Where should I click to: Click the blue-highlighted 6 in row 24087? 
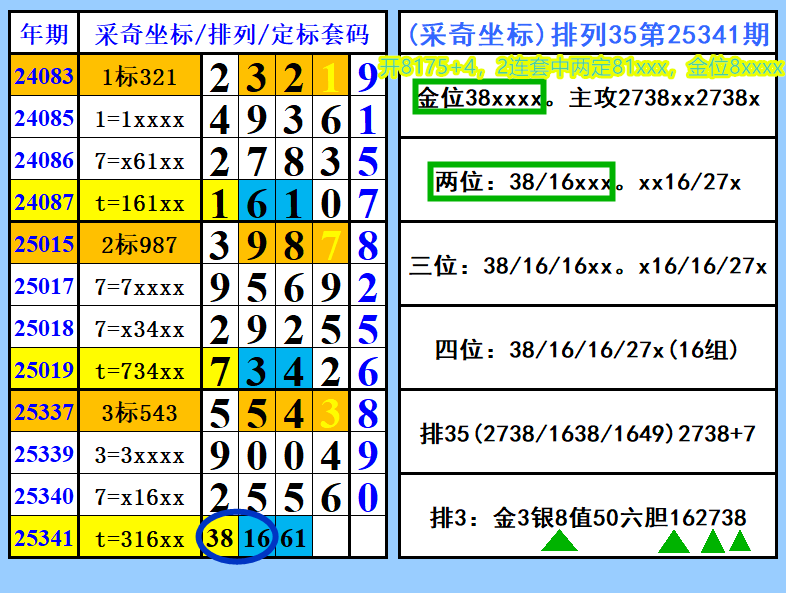coord(257,202)
